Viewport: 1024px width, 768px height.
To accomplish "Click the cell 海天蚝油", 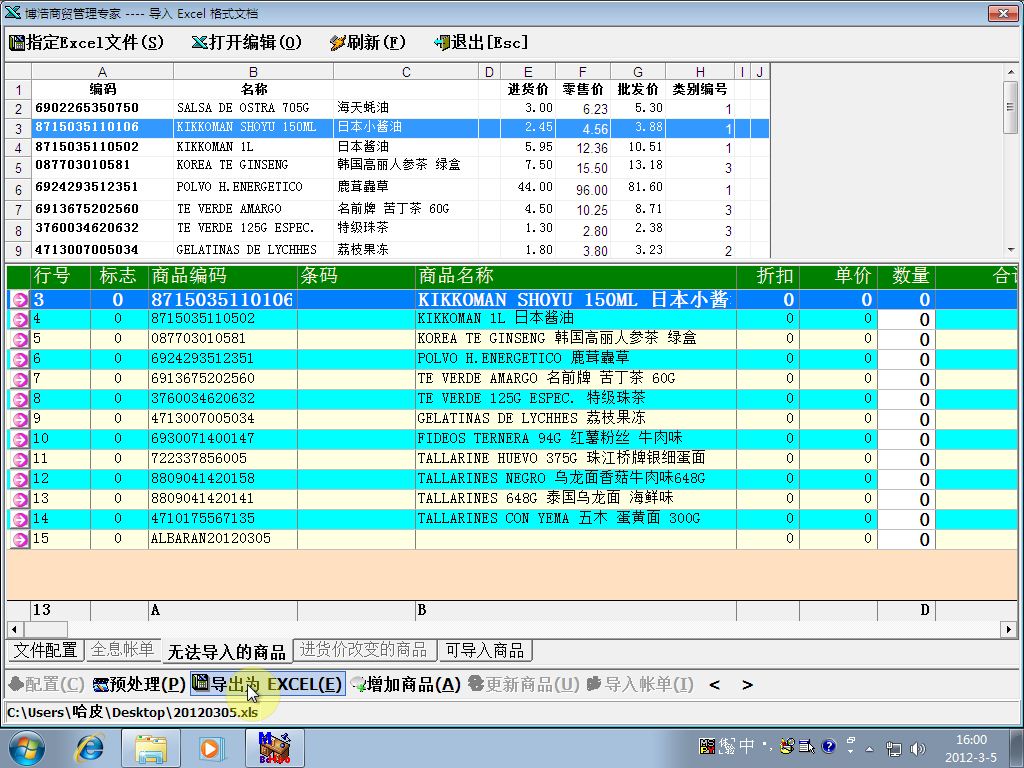I will [x=406, y=108].
